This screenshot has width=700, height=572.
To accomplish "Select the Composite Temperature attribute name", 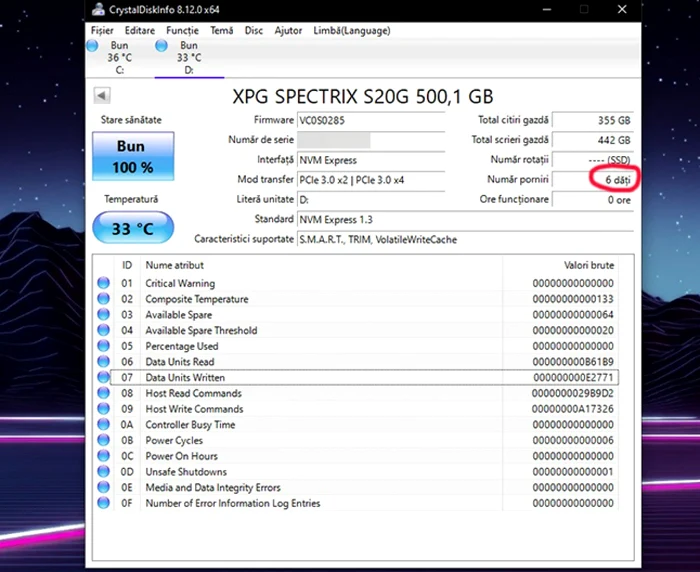I will point(197,299).
